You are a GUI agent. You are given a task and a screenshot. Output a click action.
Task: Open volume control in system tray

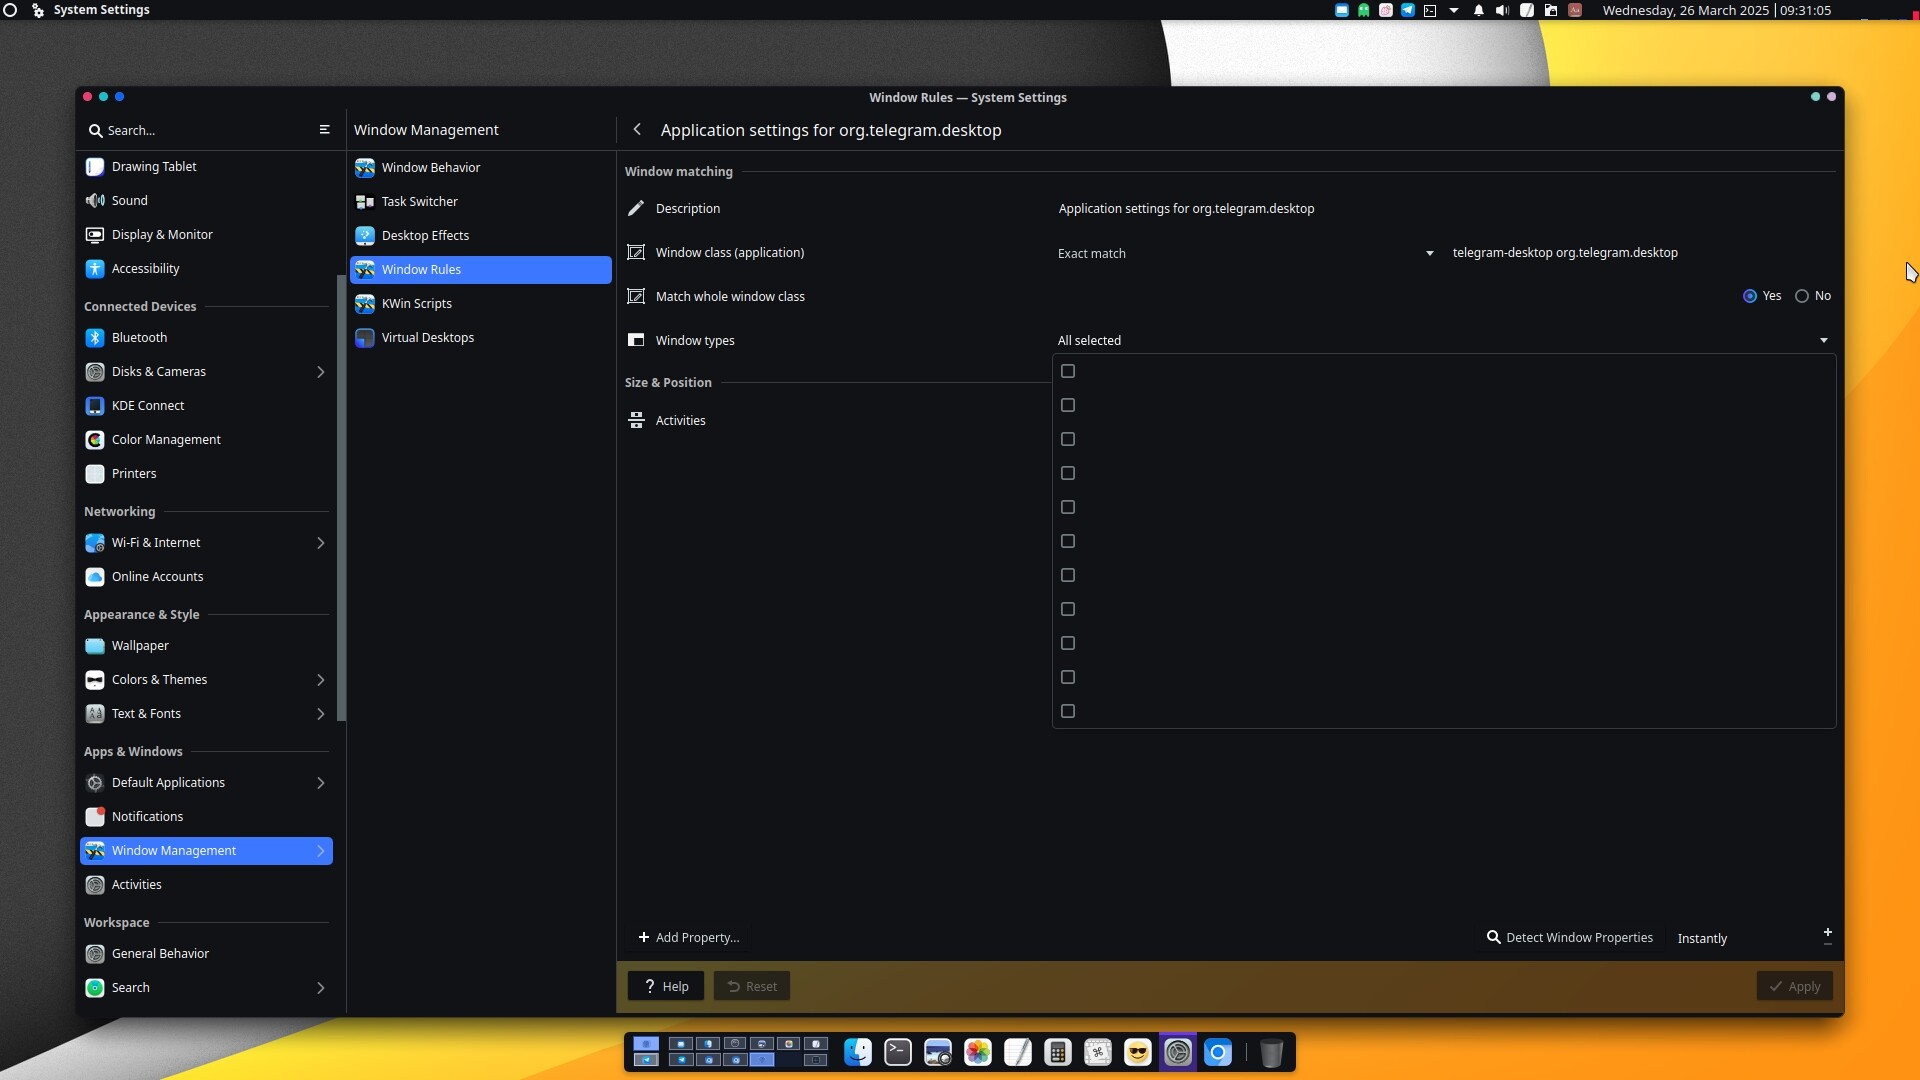1502,10
